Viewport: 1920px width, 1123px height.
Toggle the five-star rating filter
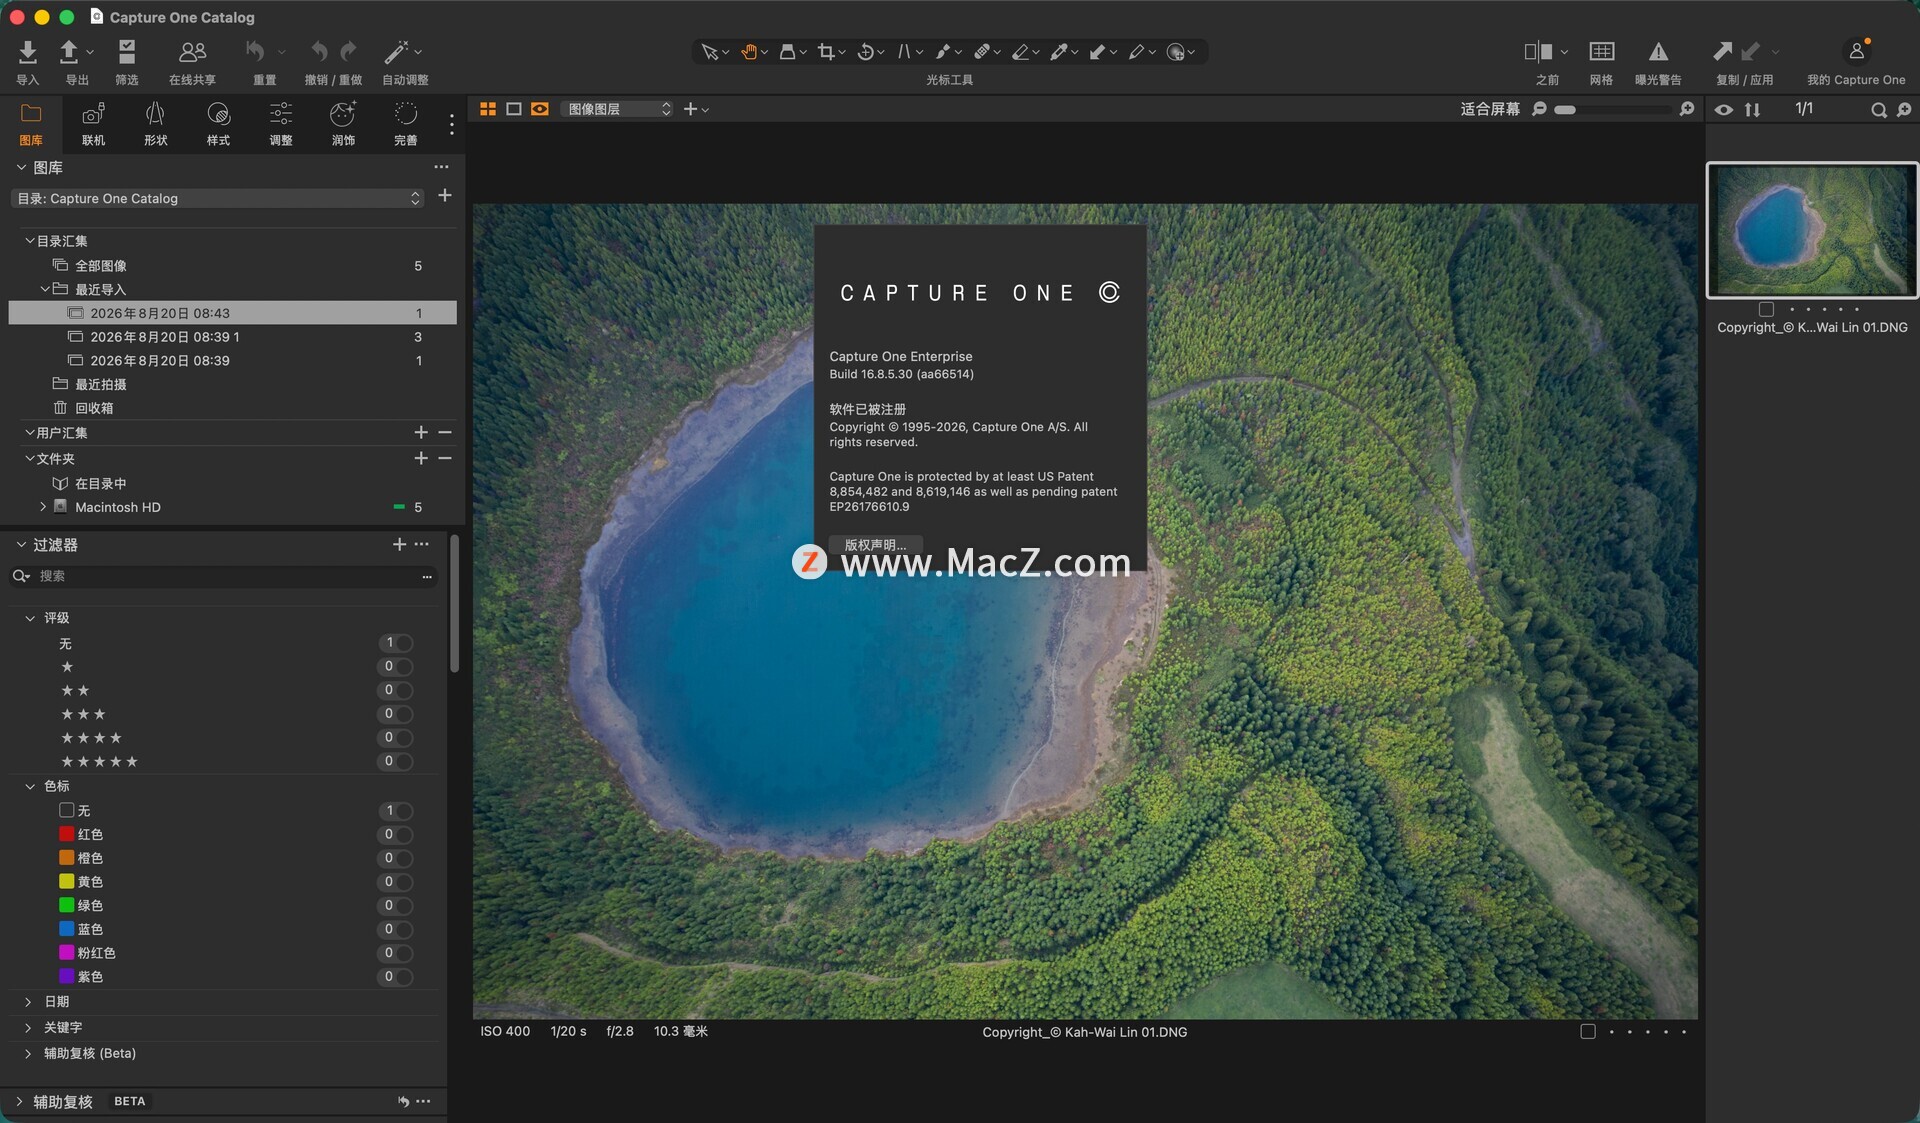coord(397,761)
